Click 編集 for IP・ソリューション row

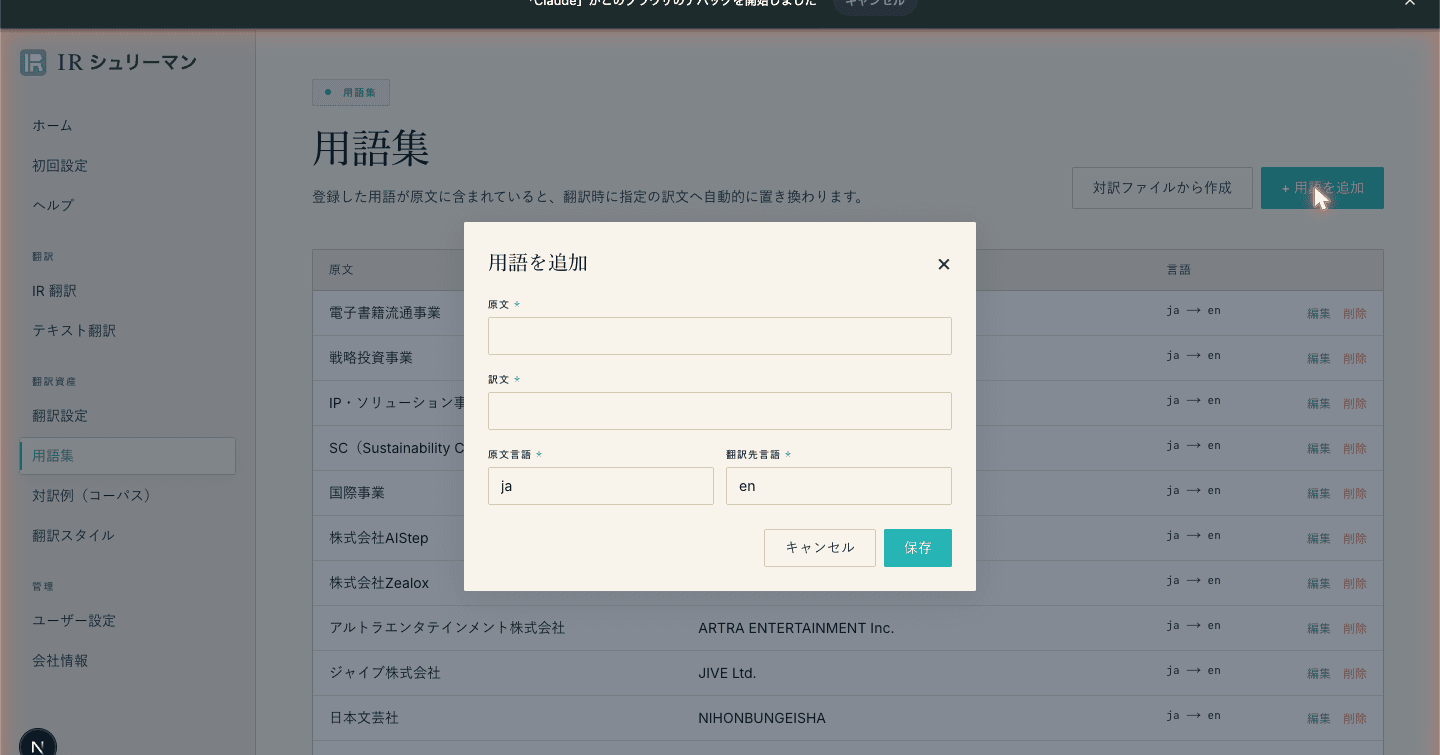click(x=1319, y=404)
